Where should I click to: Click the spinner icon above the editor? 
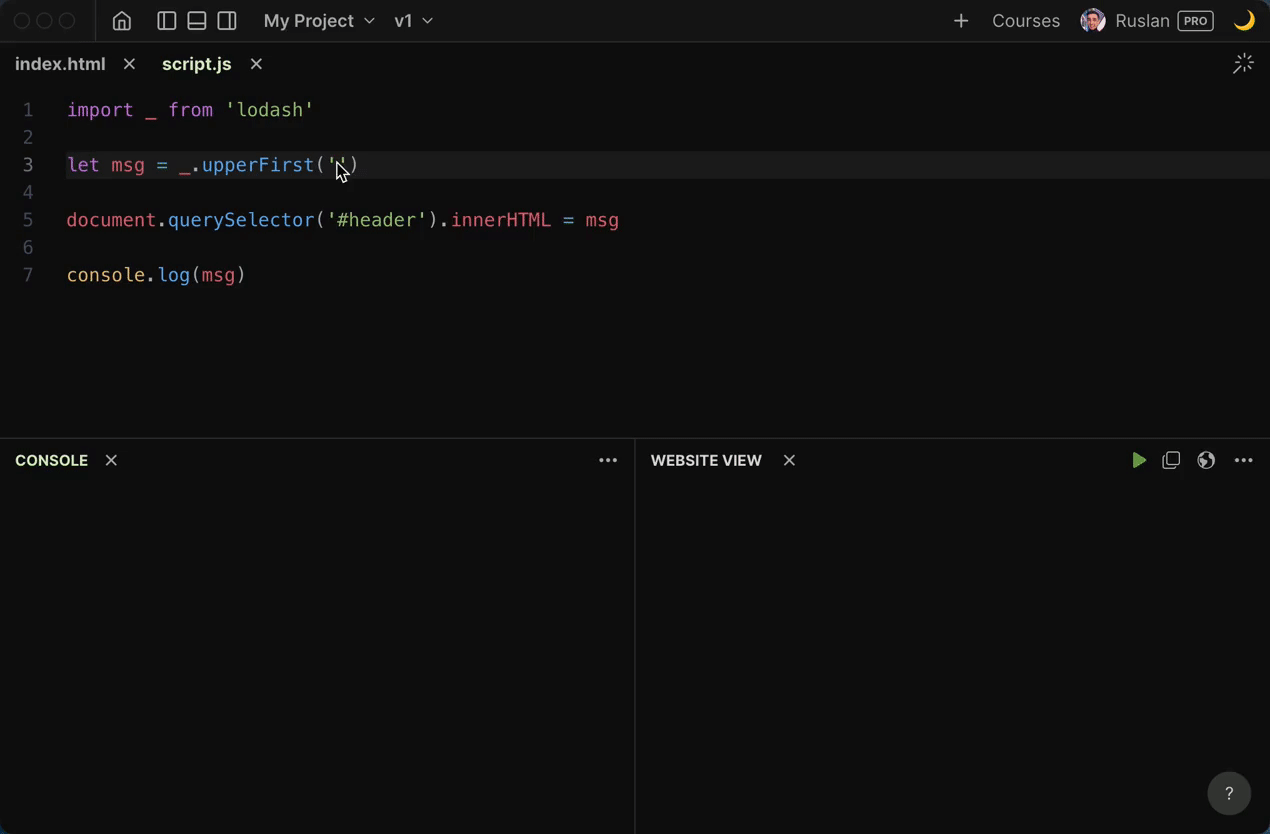tap(1243, 63)
